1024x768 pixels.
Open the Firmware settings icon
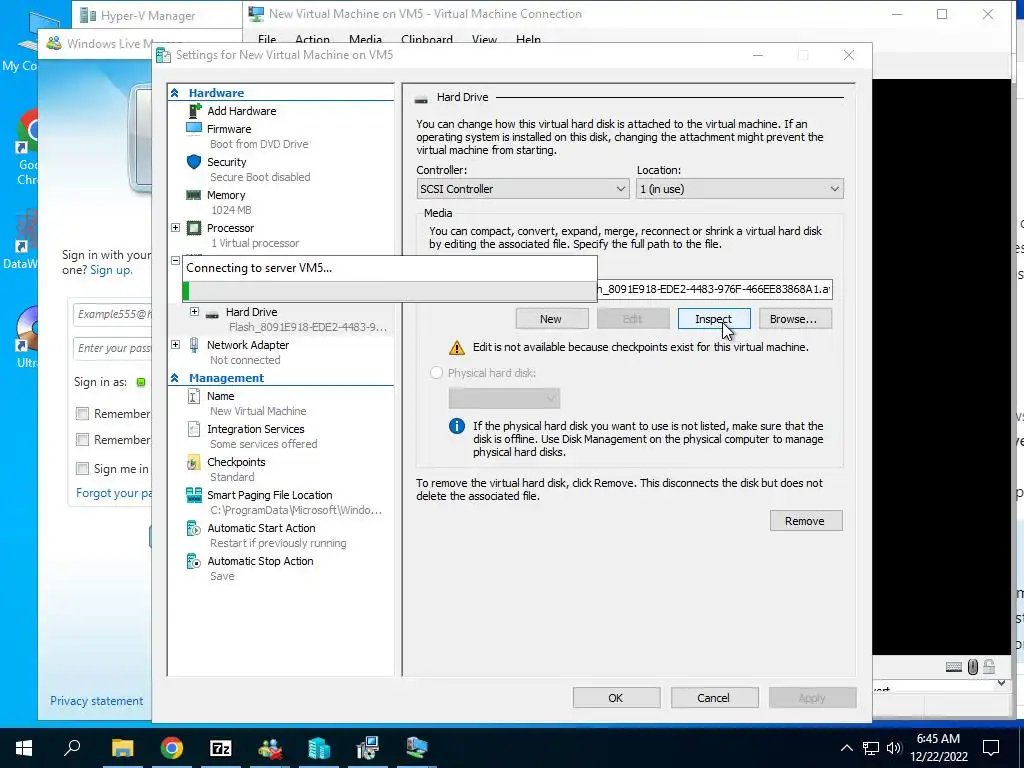pos(194,129)
